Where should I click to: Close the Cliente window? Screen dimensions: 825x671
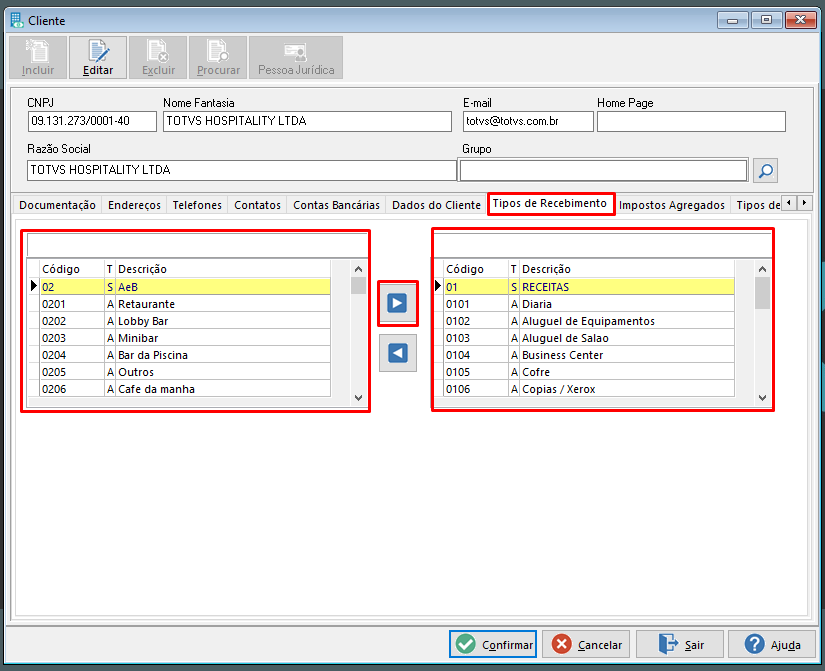(800, 20)
